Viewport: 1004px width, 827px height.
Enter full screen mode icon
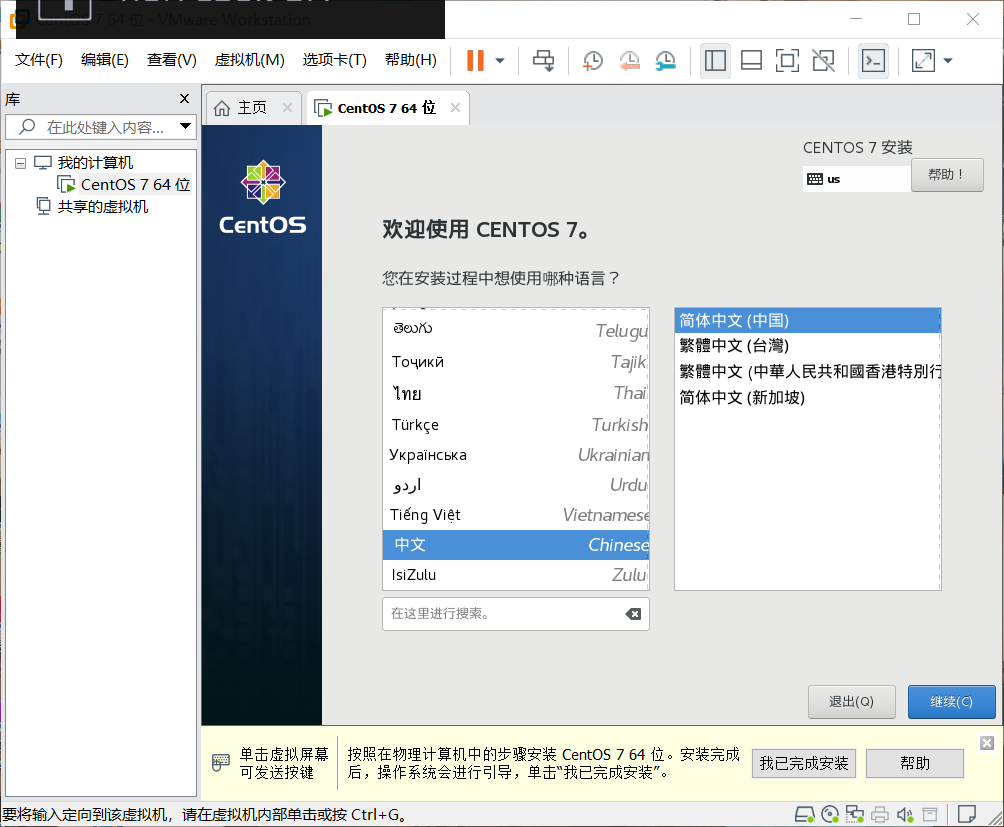pyautogui.click(x=787, y=61)
